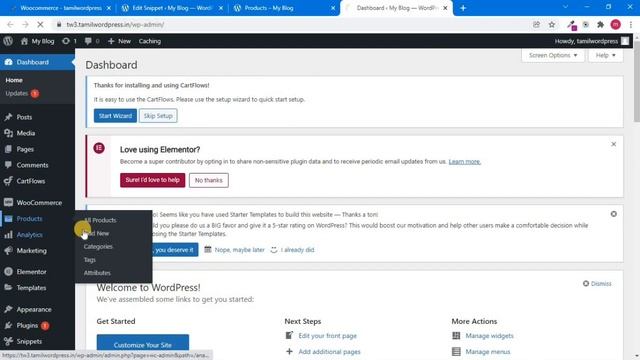Expand Screen Options panel
The height and width of the screenshot is (360, 640).
(x=553, y=55)
